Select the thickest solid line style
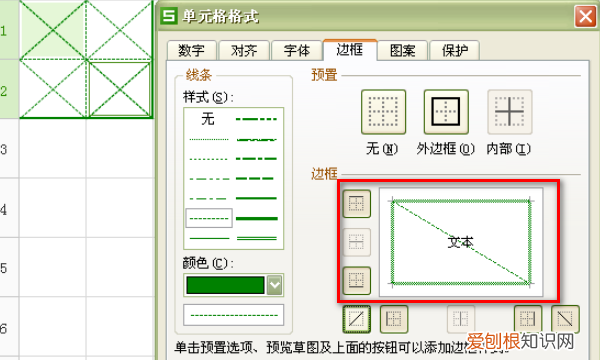This screenshot has height=360, width=600. click(256, 219)
